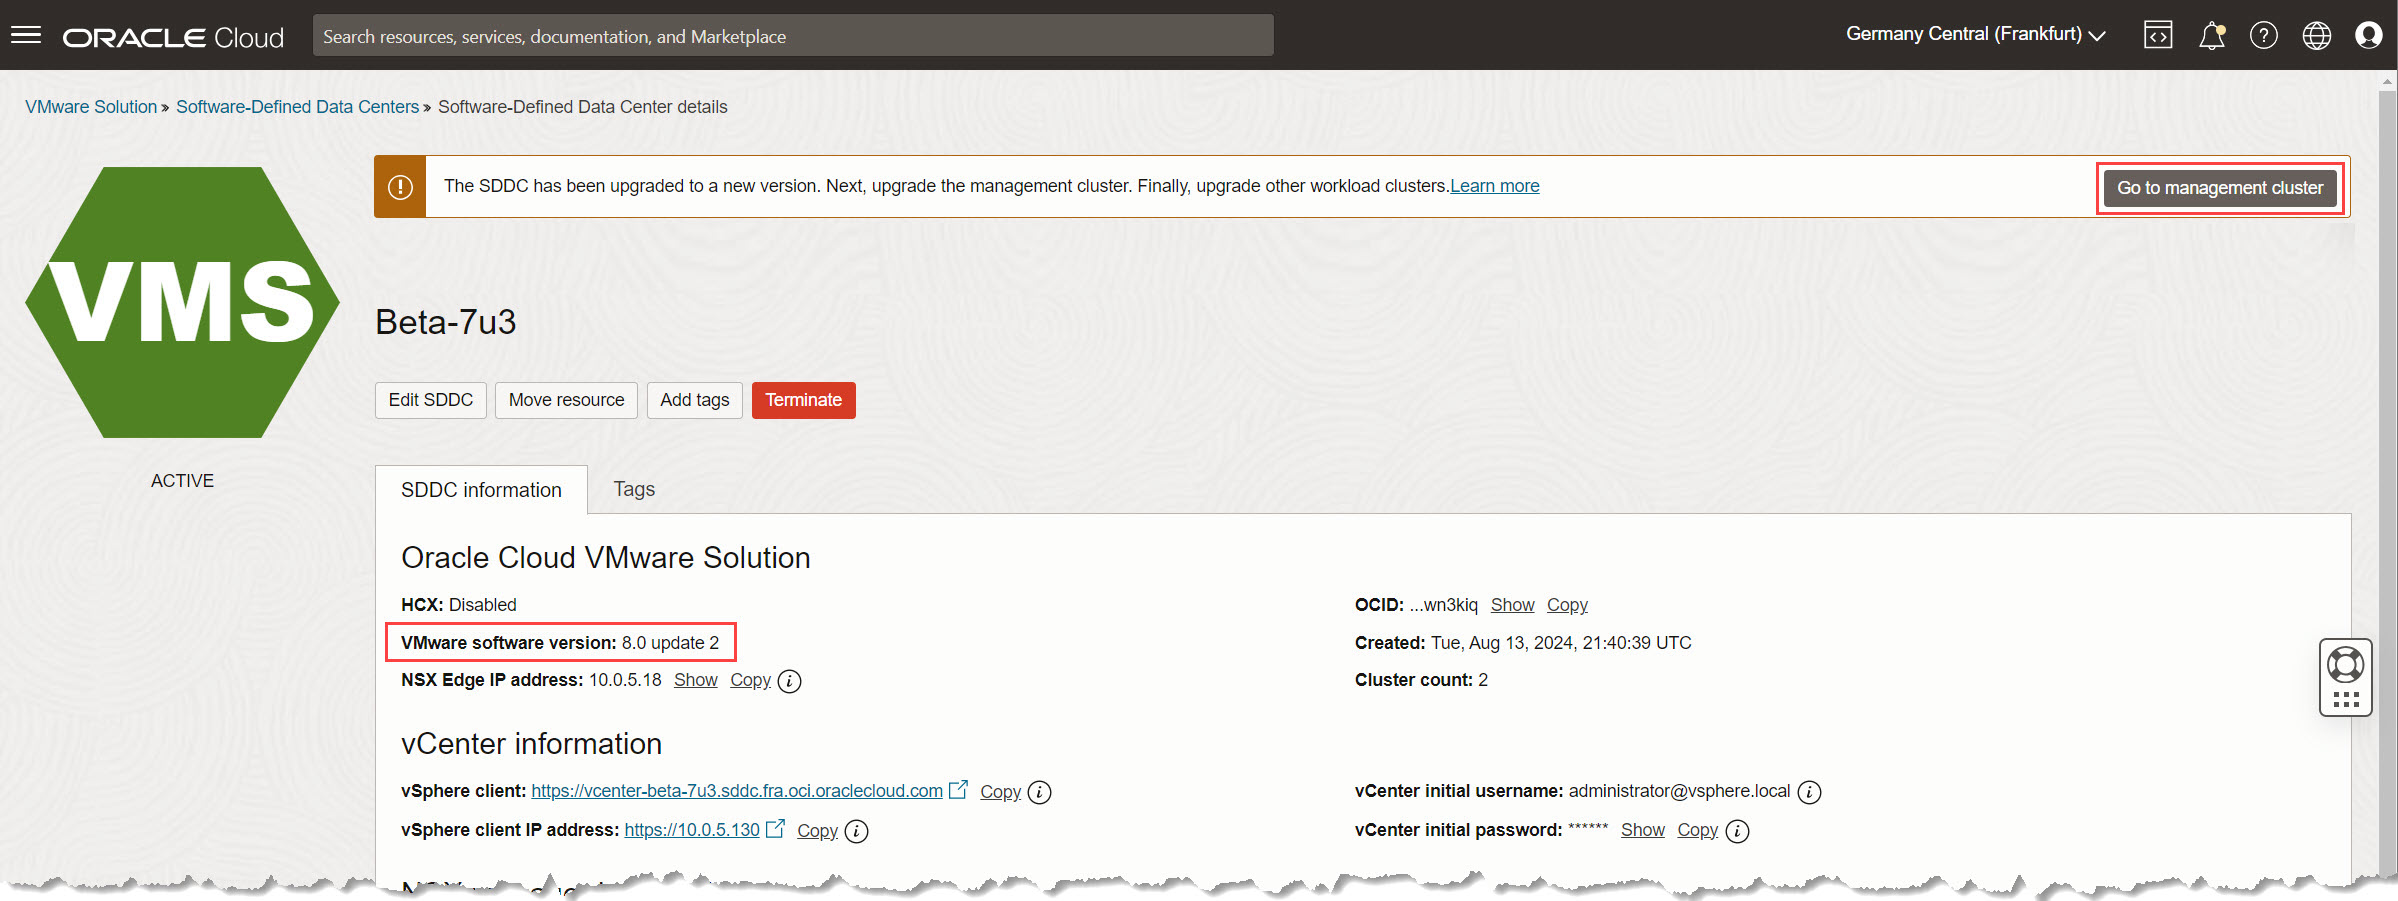Open the support lifebuoy widget
The image size is (2398, 901).
point(2346,666)
